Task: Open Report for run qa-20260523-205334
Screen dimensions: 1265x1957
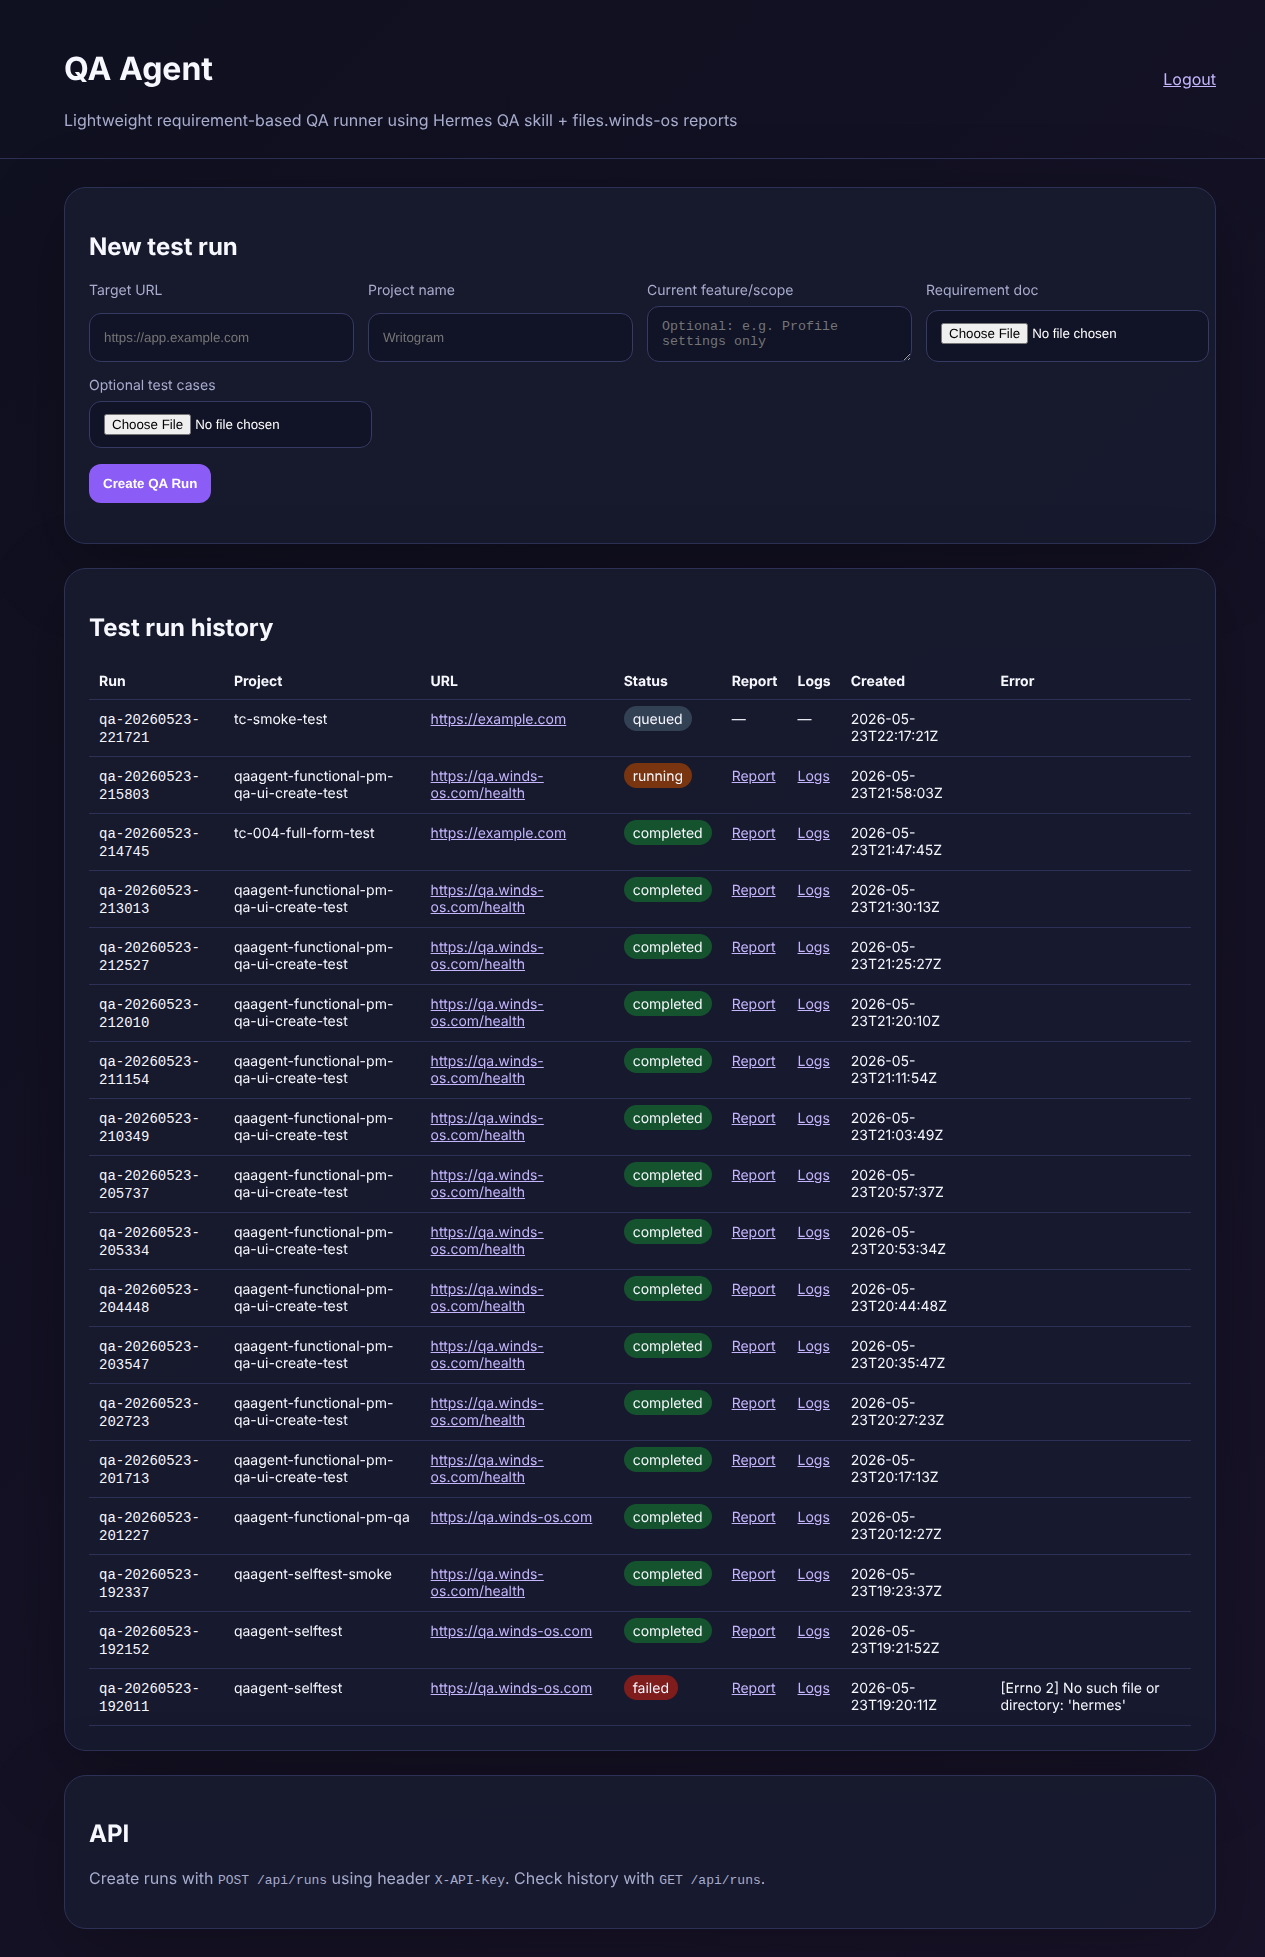Action: (753, 1232)
